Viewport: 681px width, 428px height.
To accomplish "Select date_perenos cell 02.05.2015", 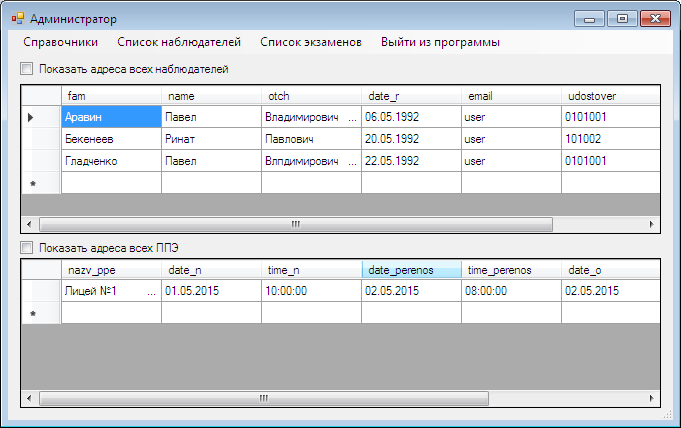I will click(x=411, y=291).
